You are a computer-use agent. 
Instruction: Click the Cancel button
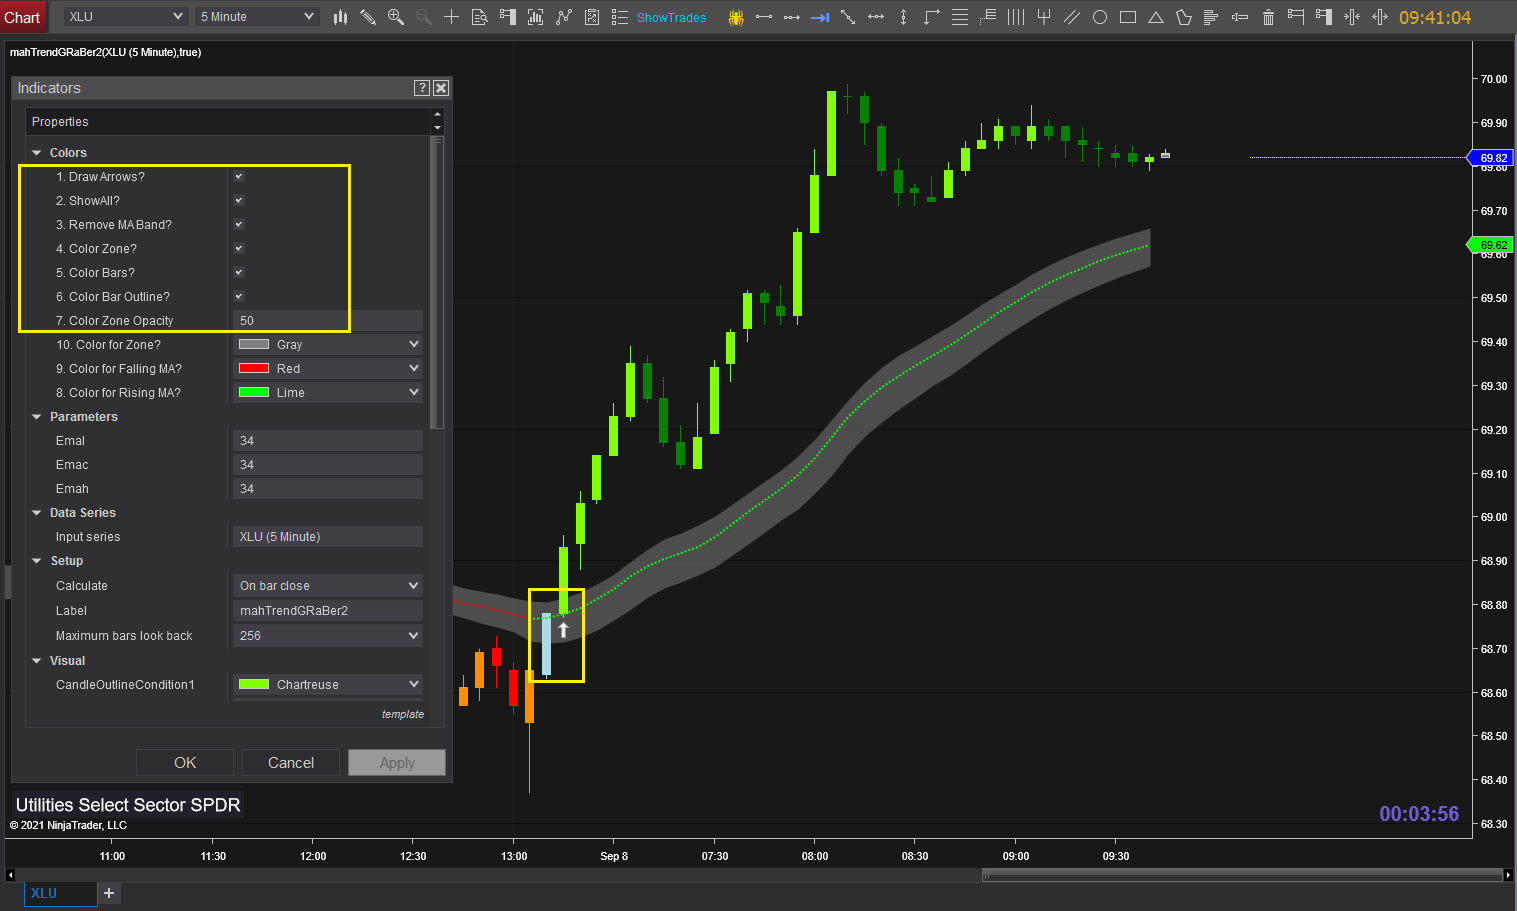[x=291, y=763]
